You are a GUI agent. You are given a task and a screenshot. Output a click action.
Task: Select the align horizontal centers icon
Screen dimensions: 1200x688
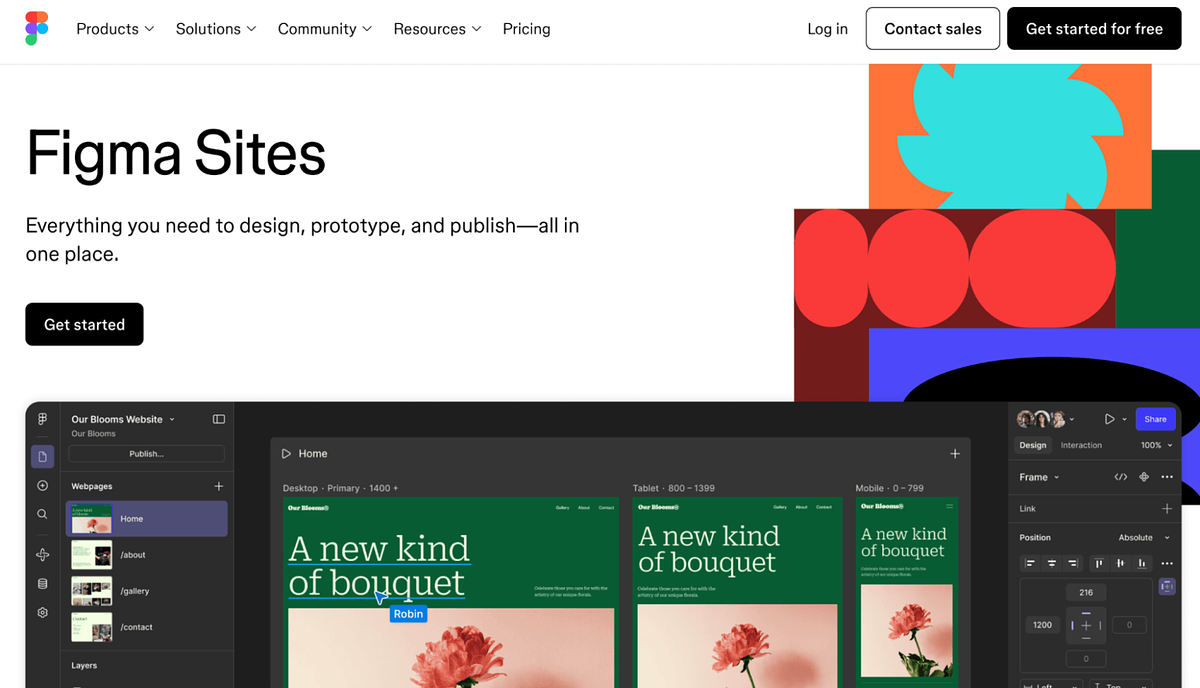click(1052, 563)
